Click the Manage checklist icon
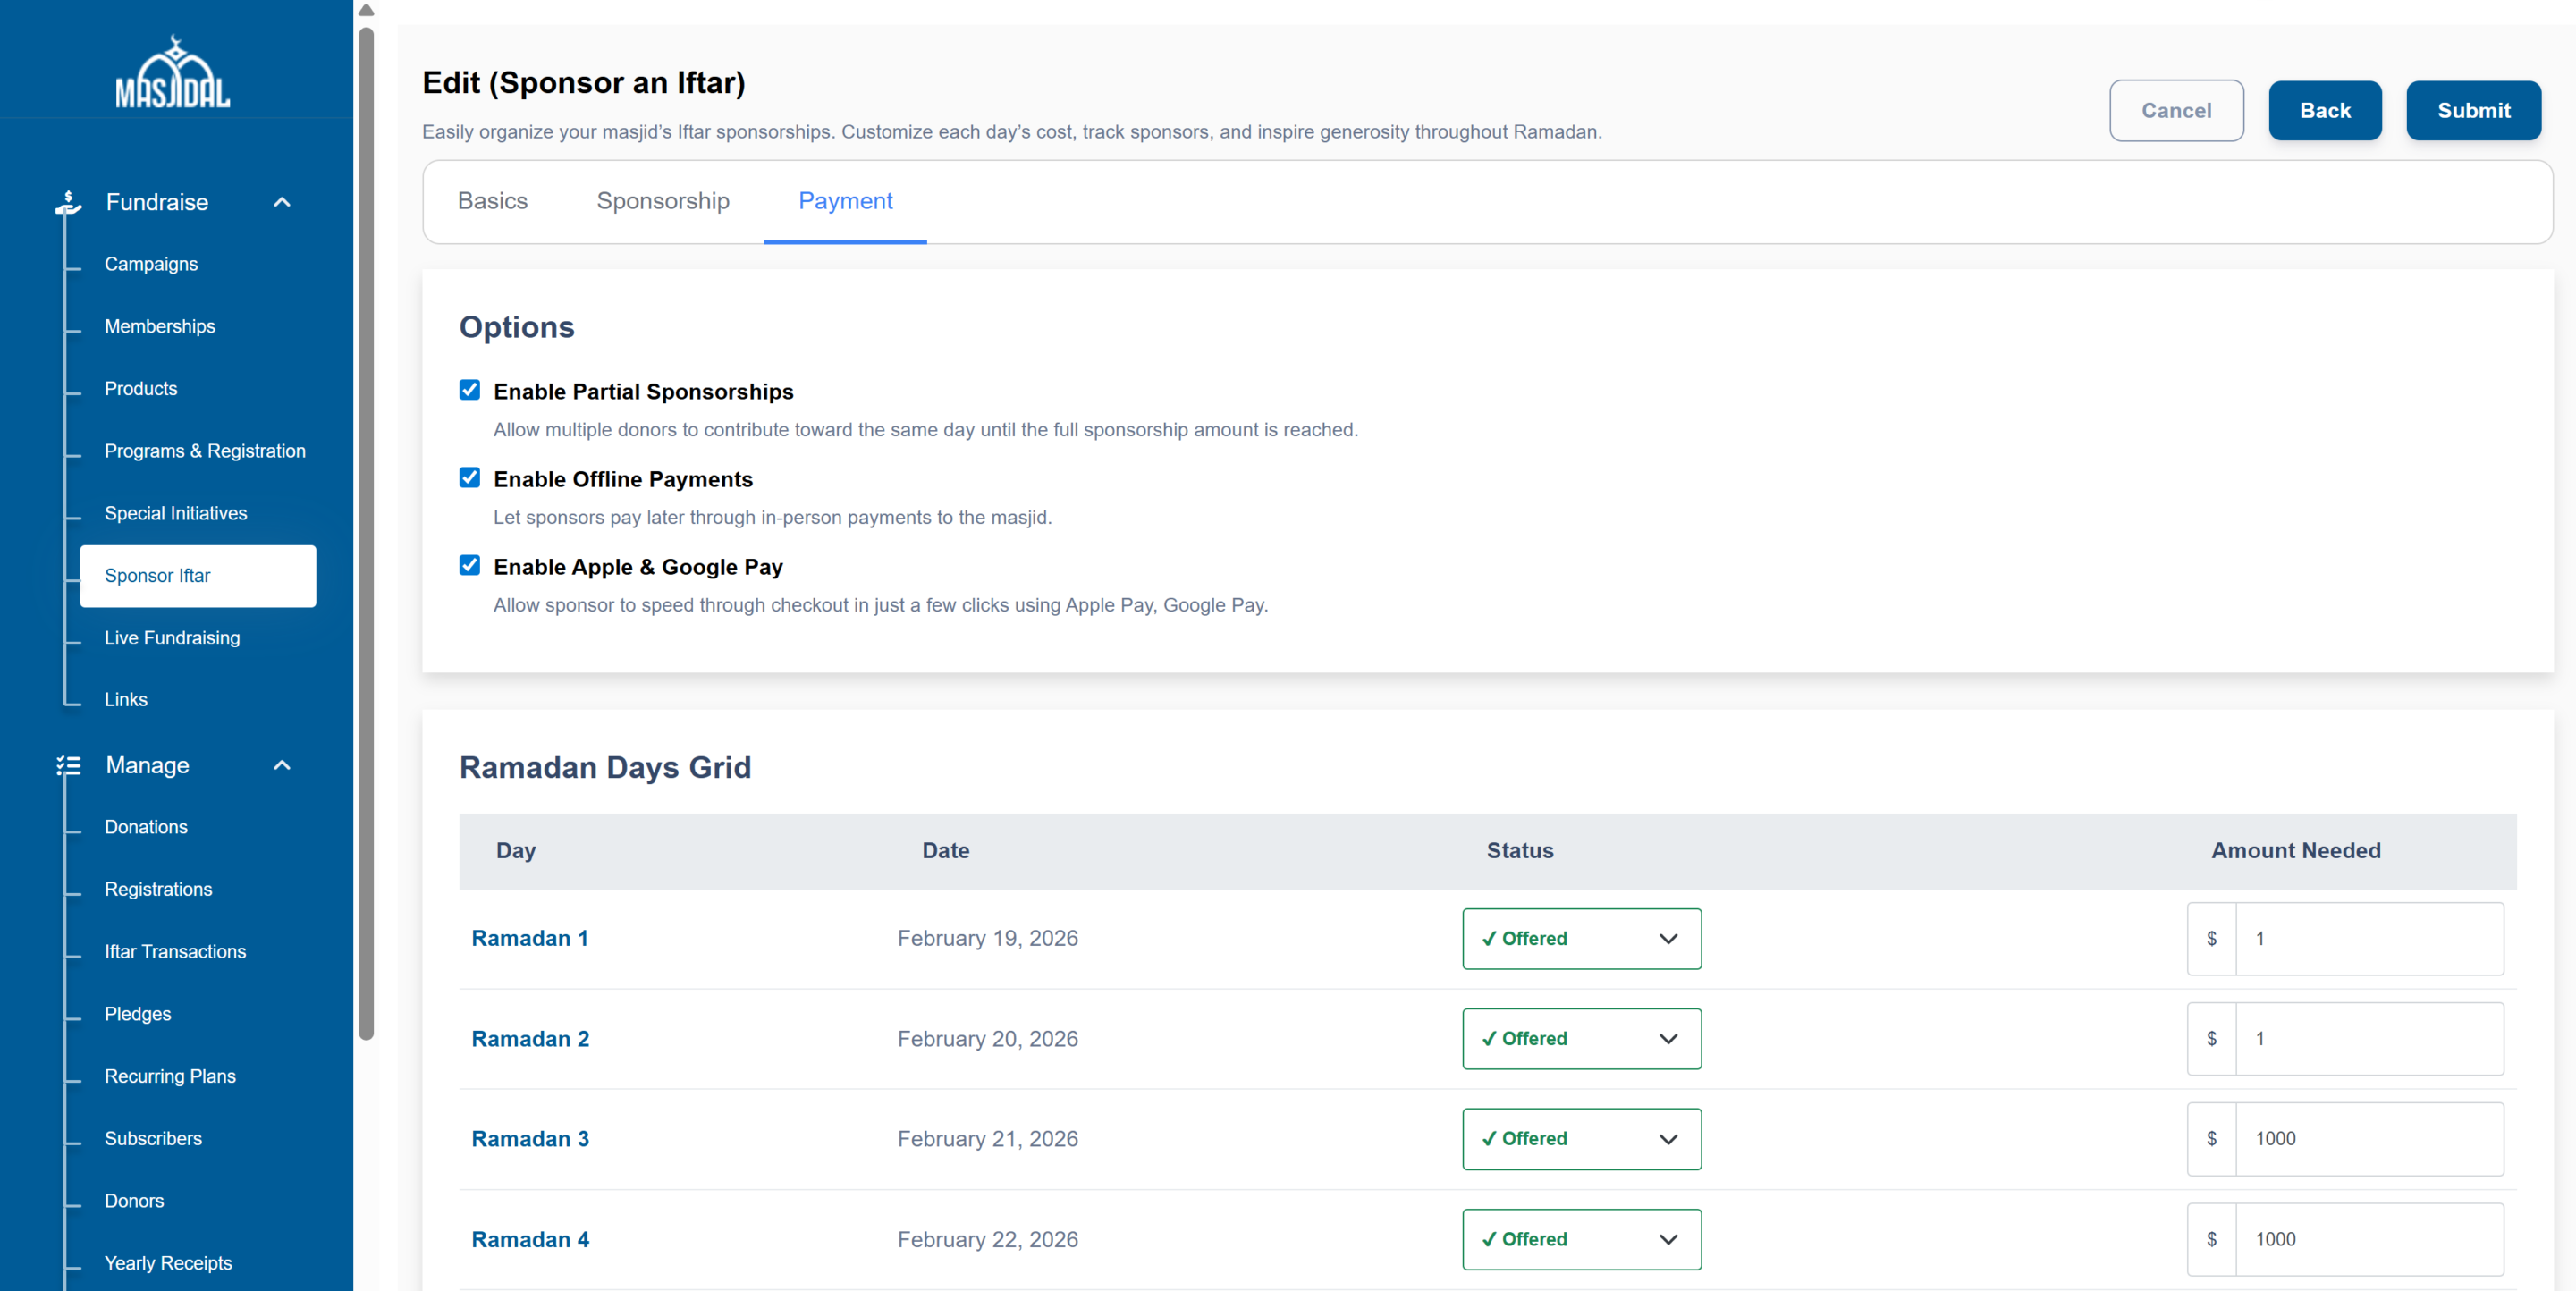This screenshot has width=2576, height=1291. pyautogui.click(x=68, y=765)
